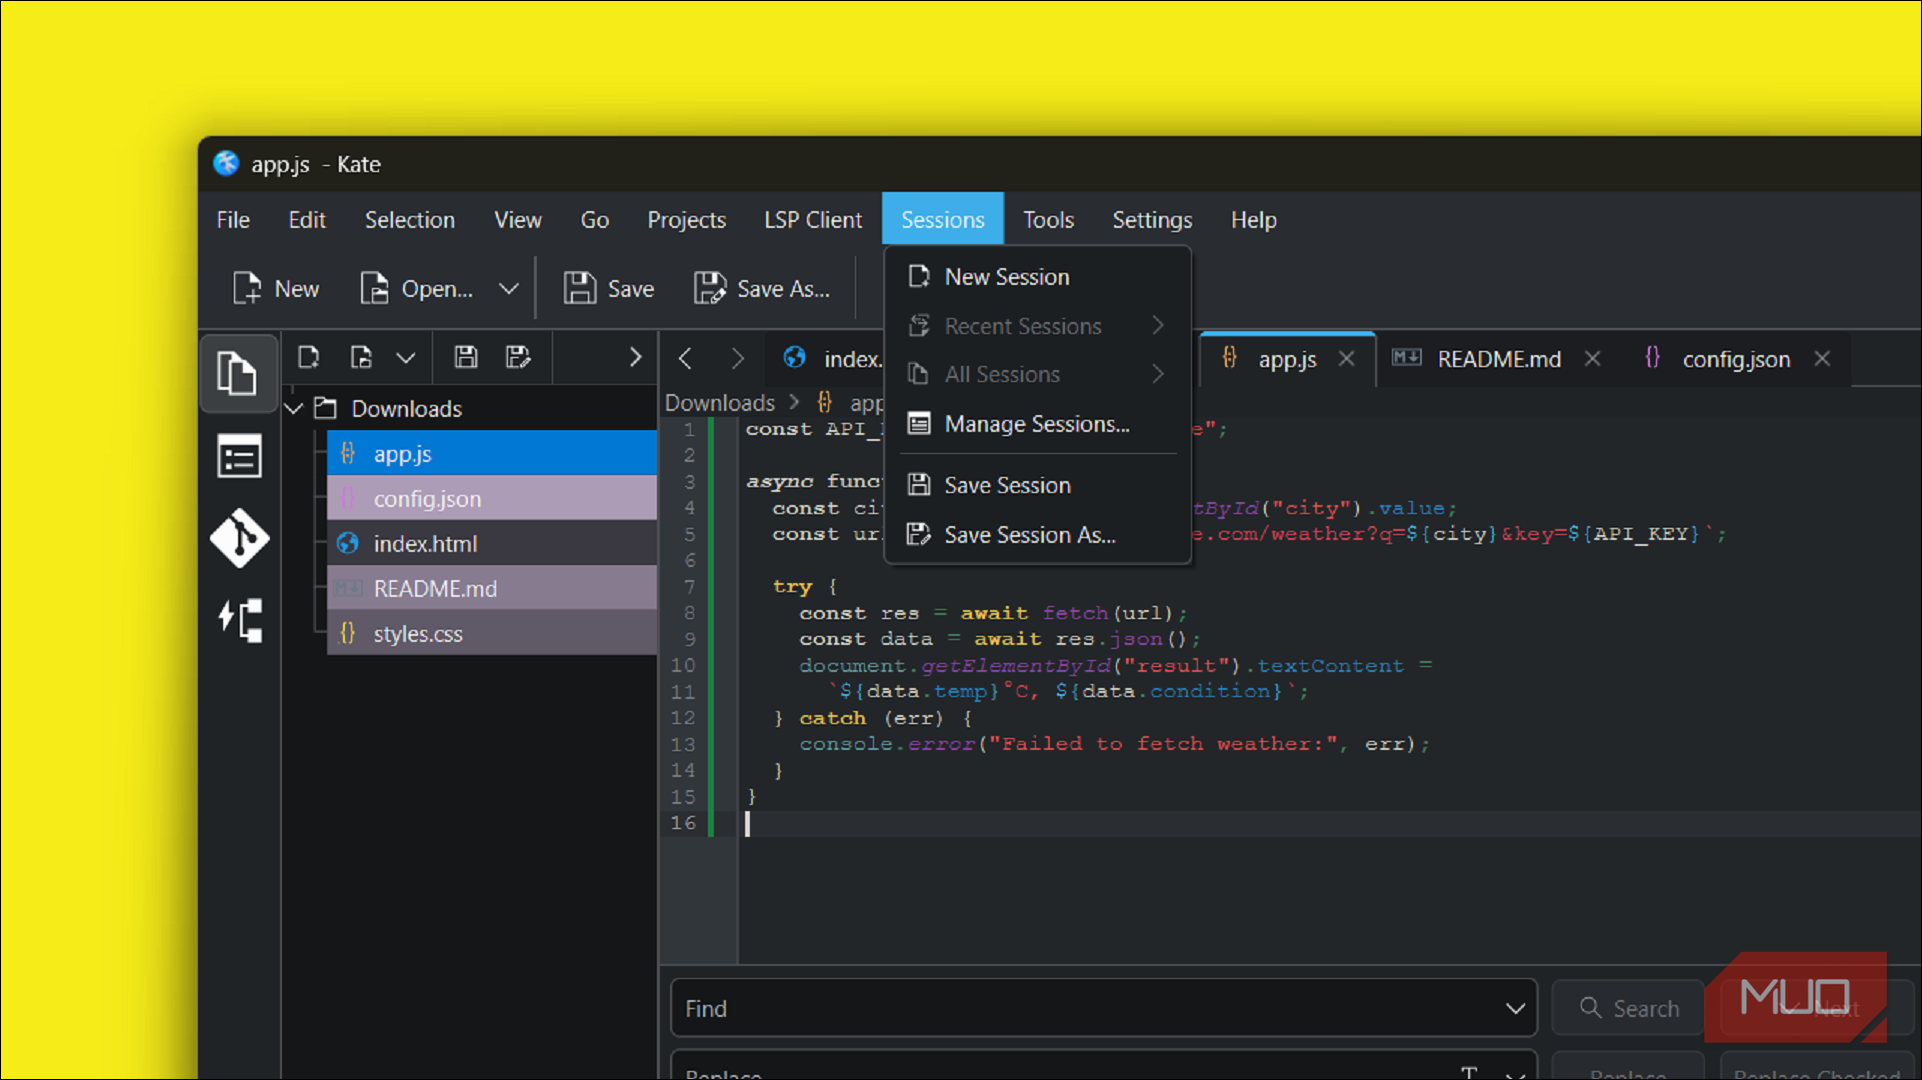Close the open Sessions menu
This screenshot has width=1922, height=1080.
943,219
